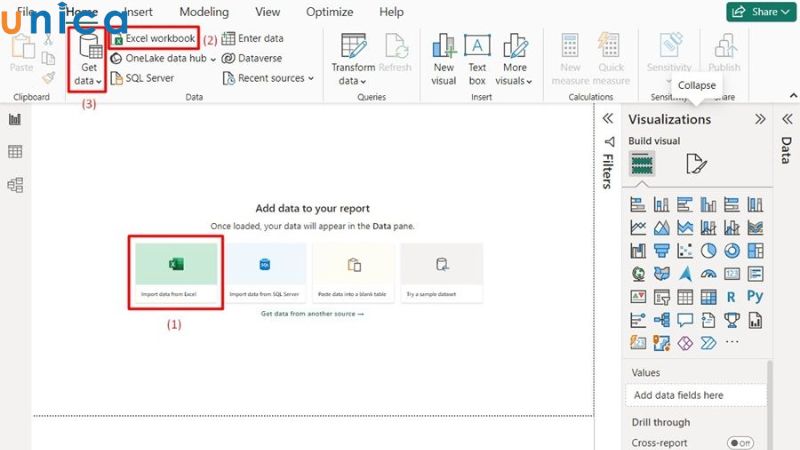Switch to Table view in left sidebar
The width and height of the screenshot is (800, 450).
[x=15, y=152]
